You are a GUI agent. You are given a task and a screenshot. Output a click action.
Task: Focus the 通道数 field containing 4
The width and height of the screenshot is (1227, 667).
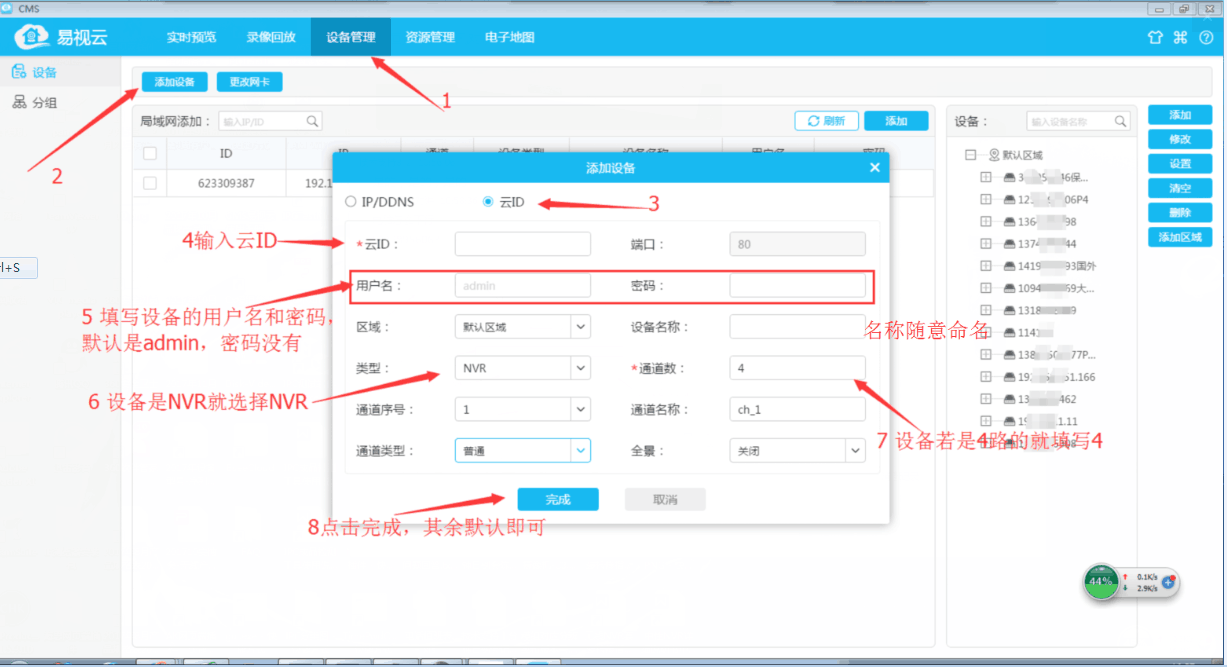click(x=798, y=368)
